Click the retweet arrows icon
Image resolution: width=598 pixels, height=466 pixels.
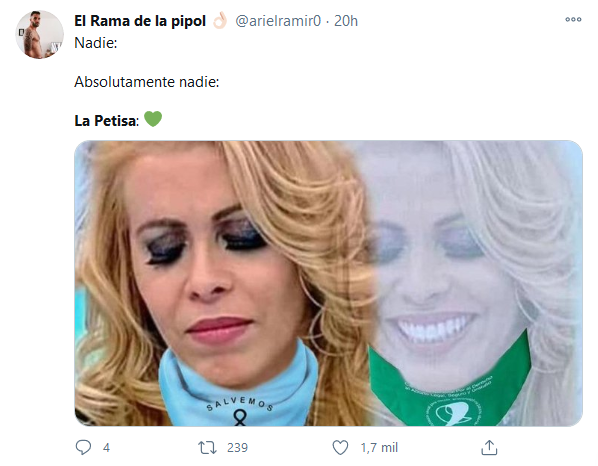click(207, 447)
